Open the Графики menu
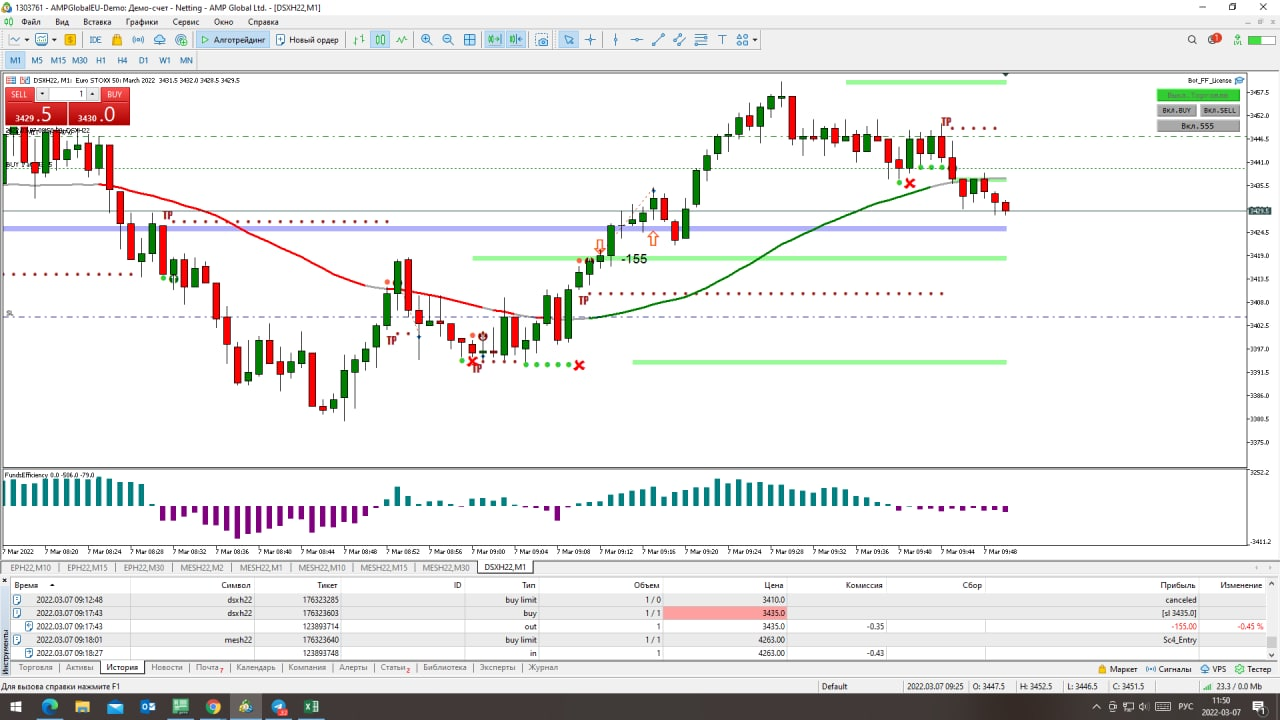This screenshot has height=720, width=1280. point(142,21)
